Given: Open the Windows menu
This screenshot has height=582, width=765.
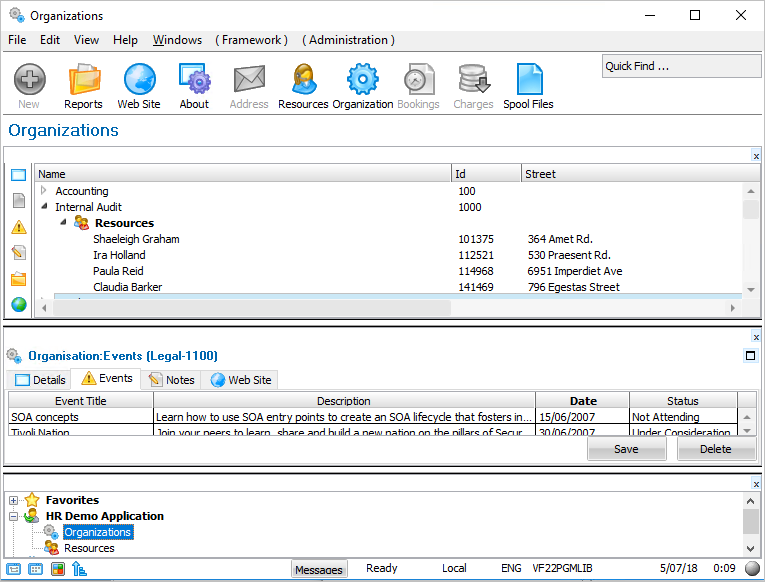Looking at the screenshot, I should tap(176, 40).
